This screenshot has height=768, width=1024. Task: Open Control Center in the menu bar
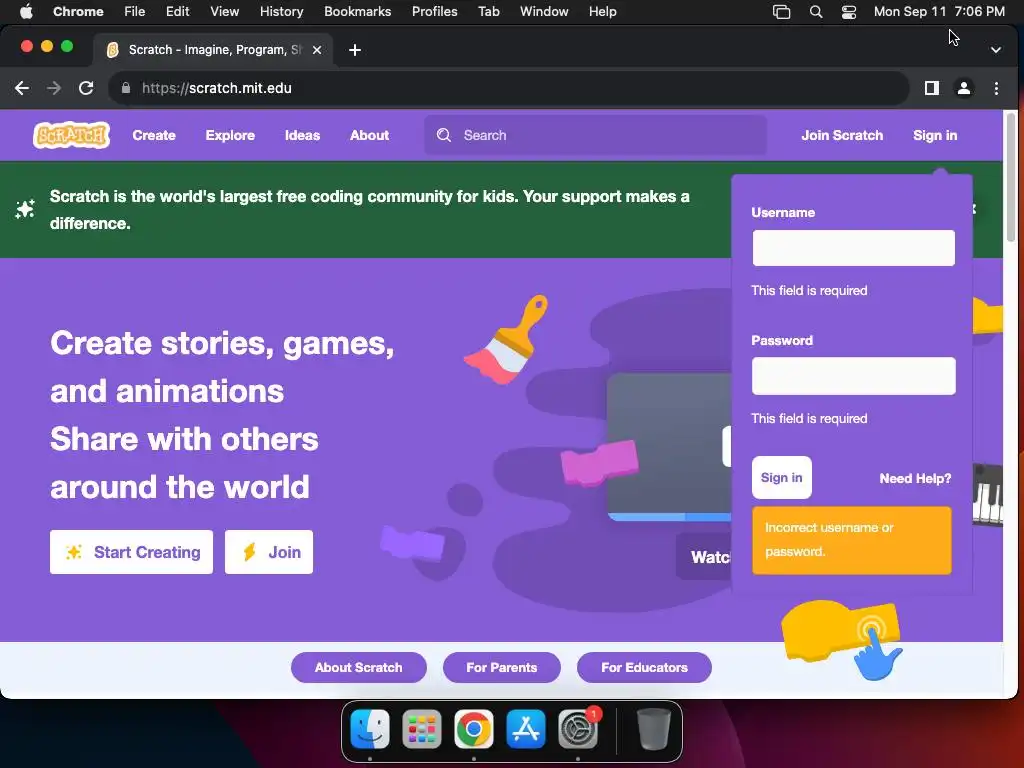click(x=849, y=12)
